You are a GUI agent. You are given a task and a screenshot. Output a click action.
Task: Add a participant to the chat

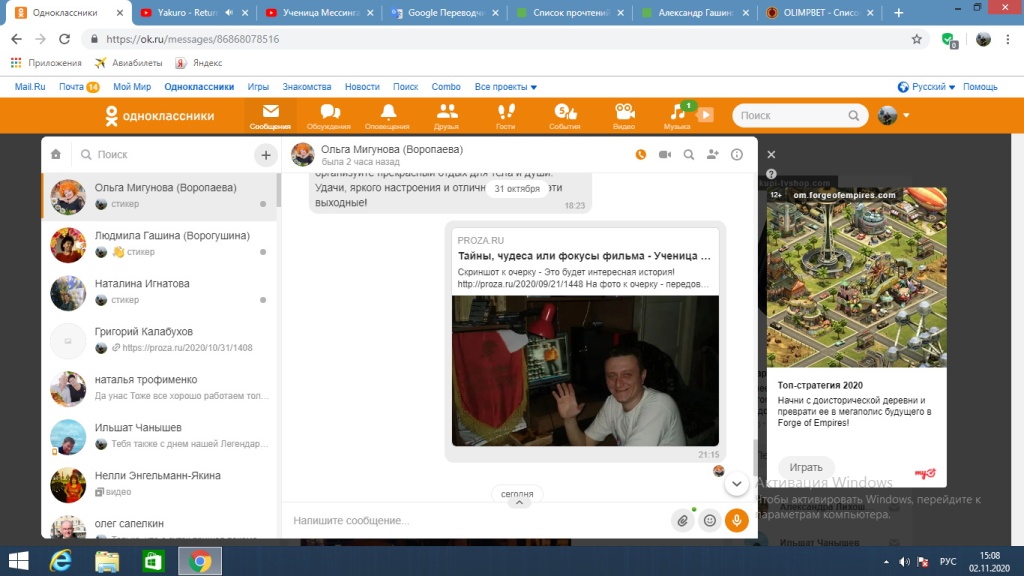[x=712, y=155]
